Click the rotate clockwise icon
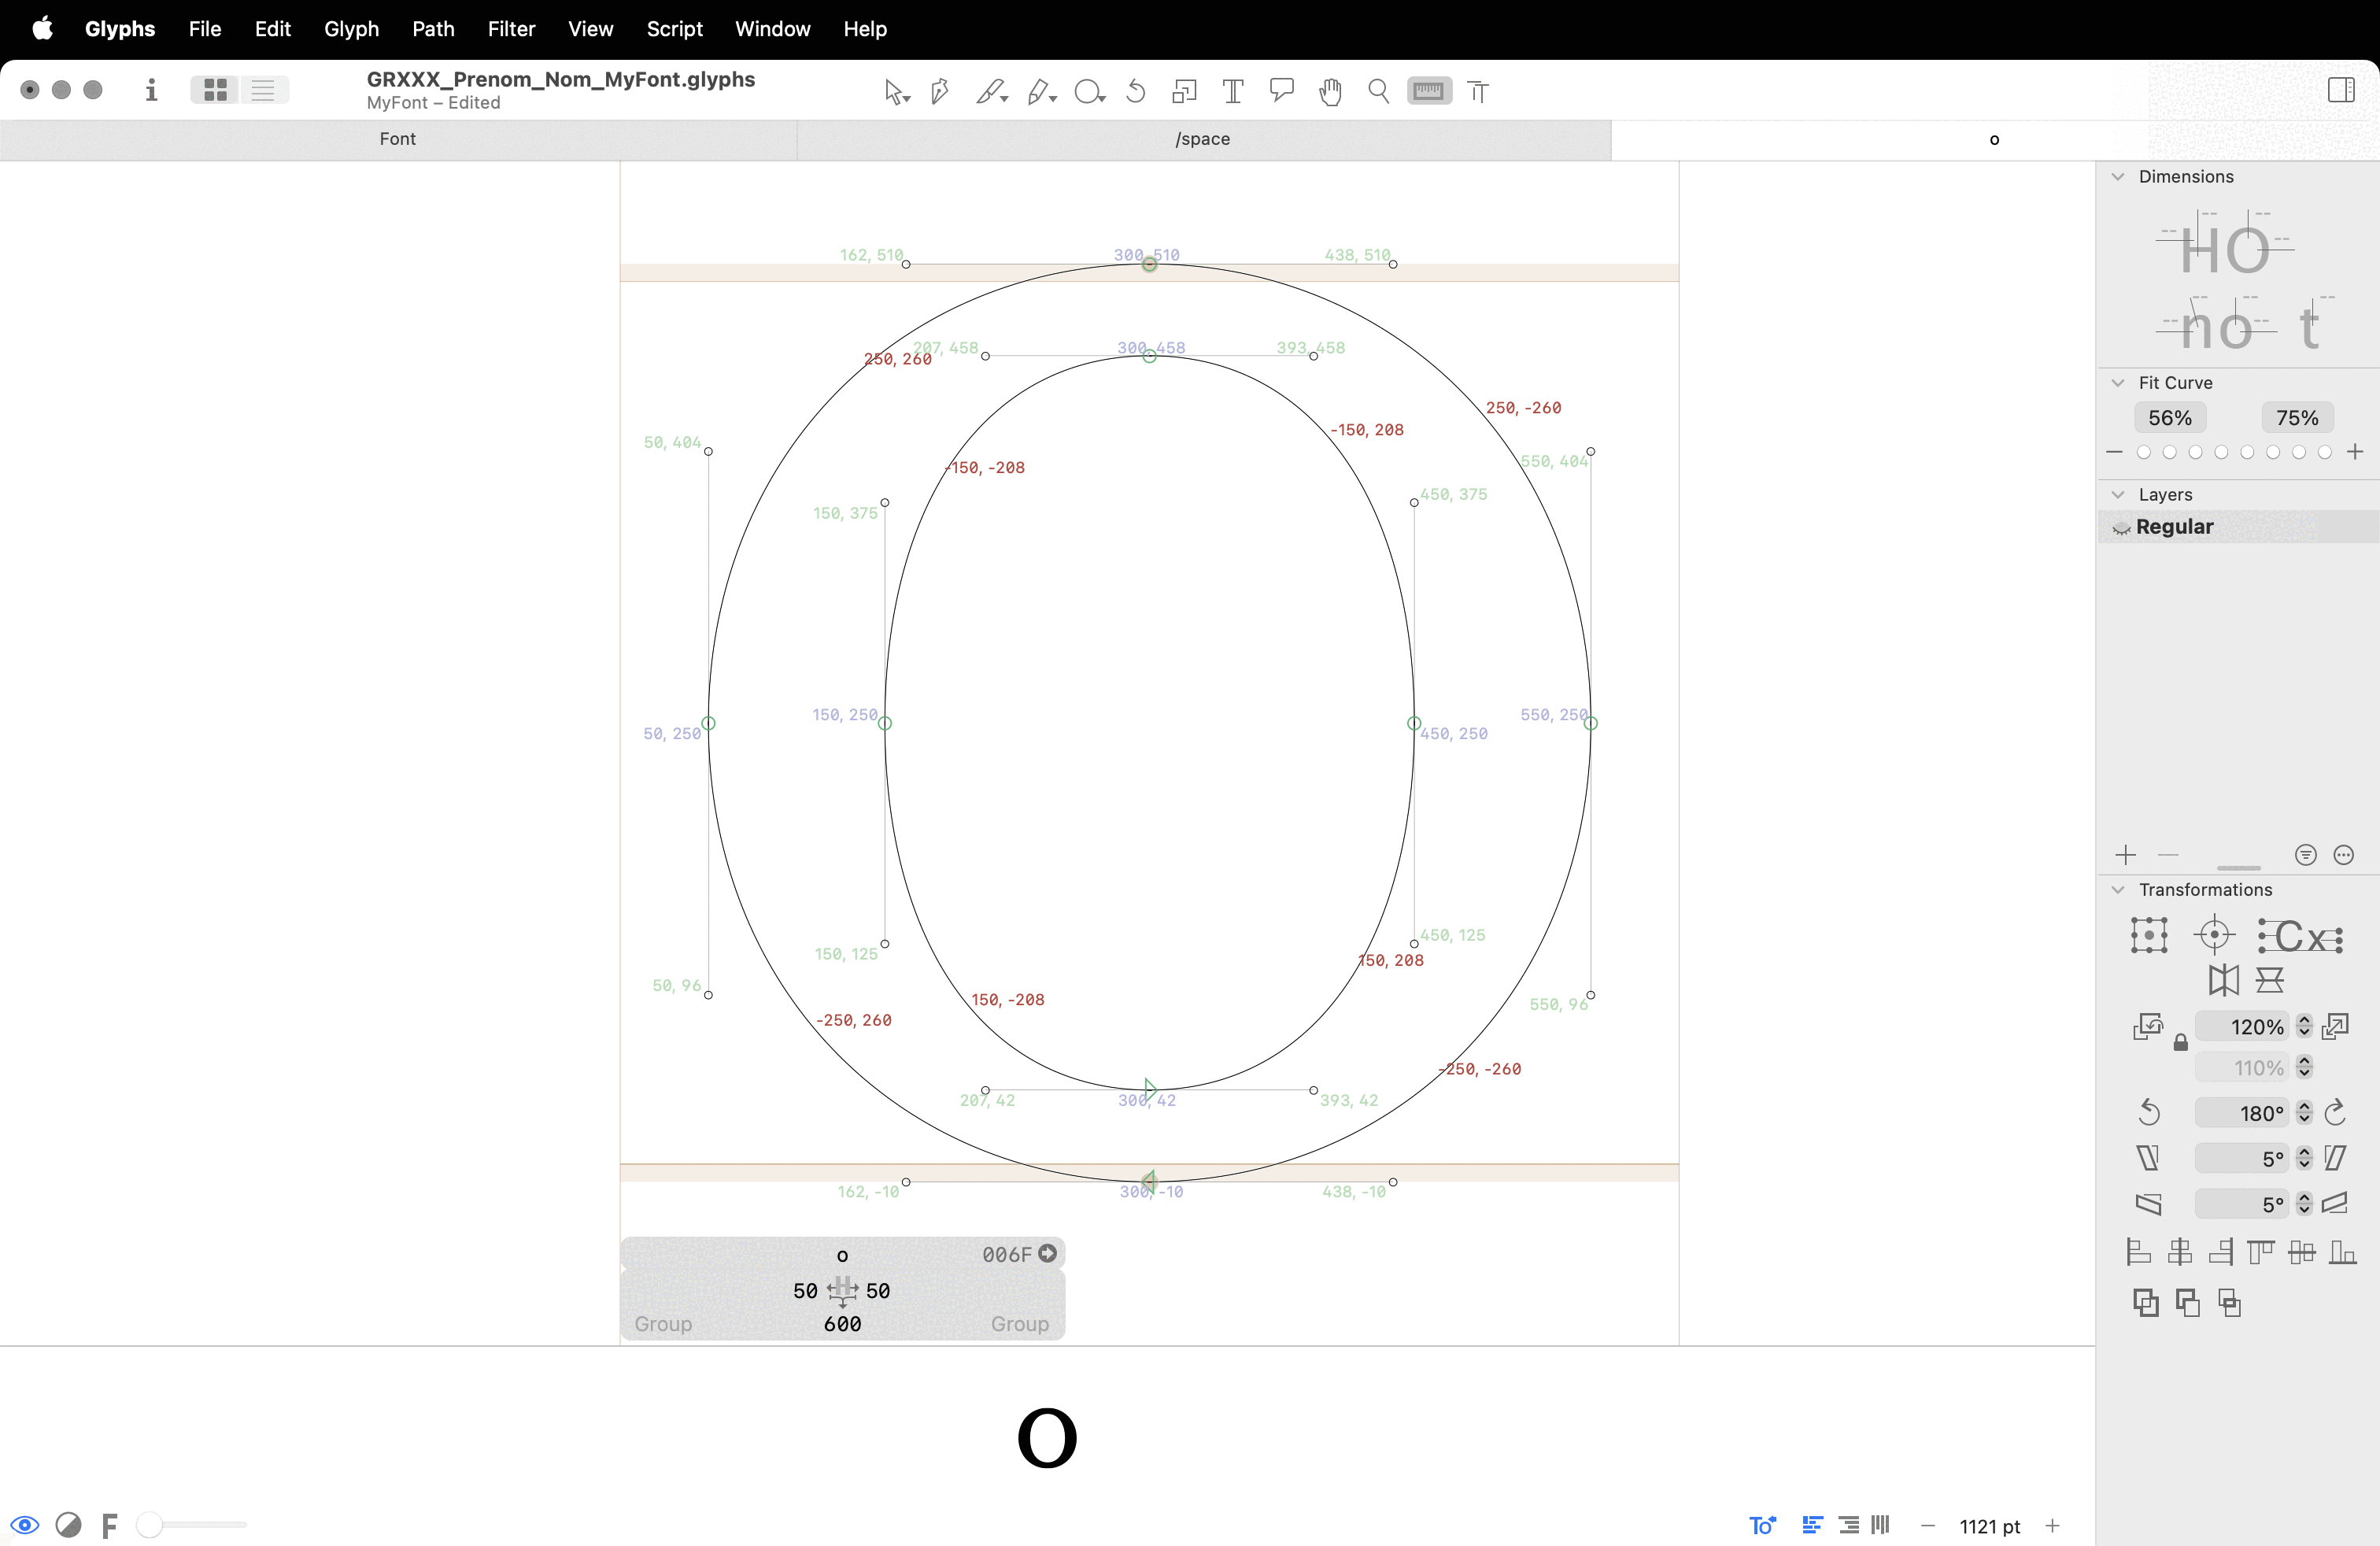 pyautogui.click(x=2336, y=1112)
